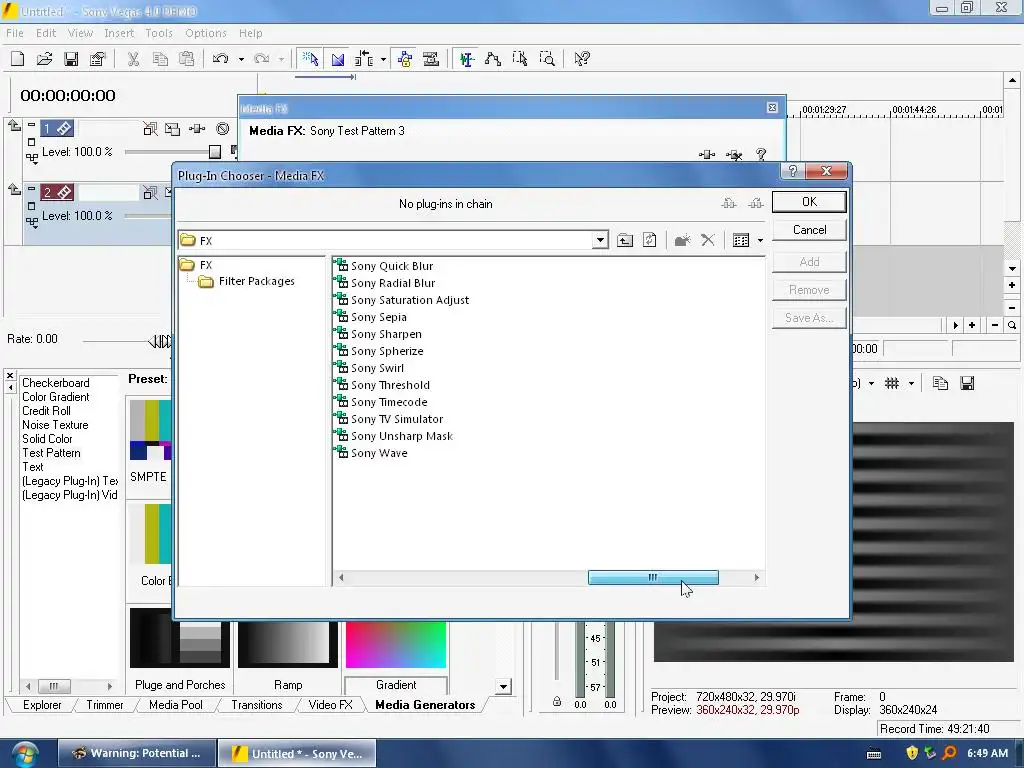Screen dimensions: 1024x768
Task: Select the Sony Unsharp Mask plug-in
Action: point(394,436)
